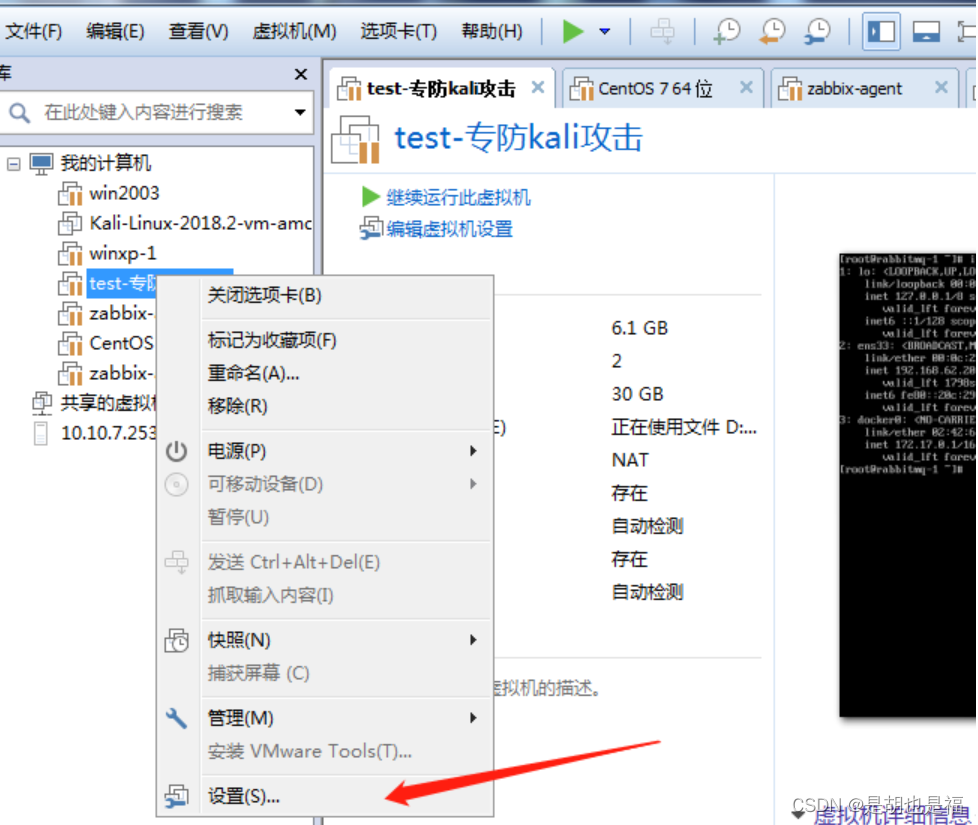Screen dimensions: 978x825
Task: Click the 30 GB hard disk value
Action: tap(637, 394)
